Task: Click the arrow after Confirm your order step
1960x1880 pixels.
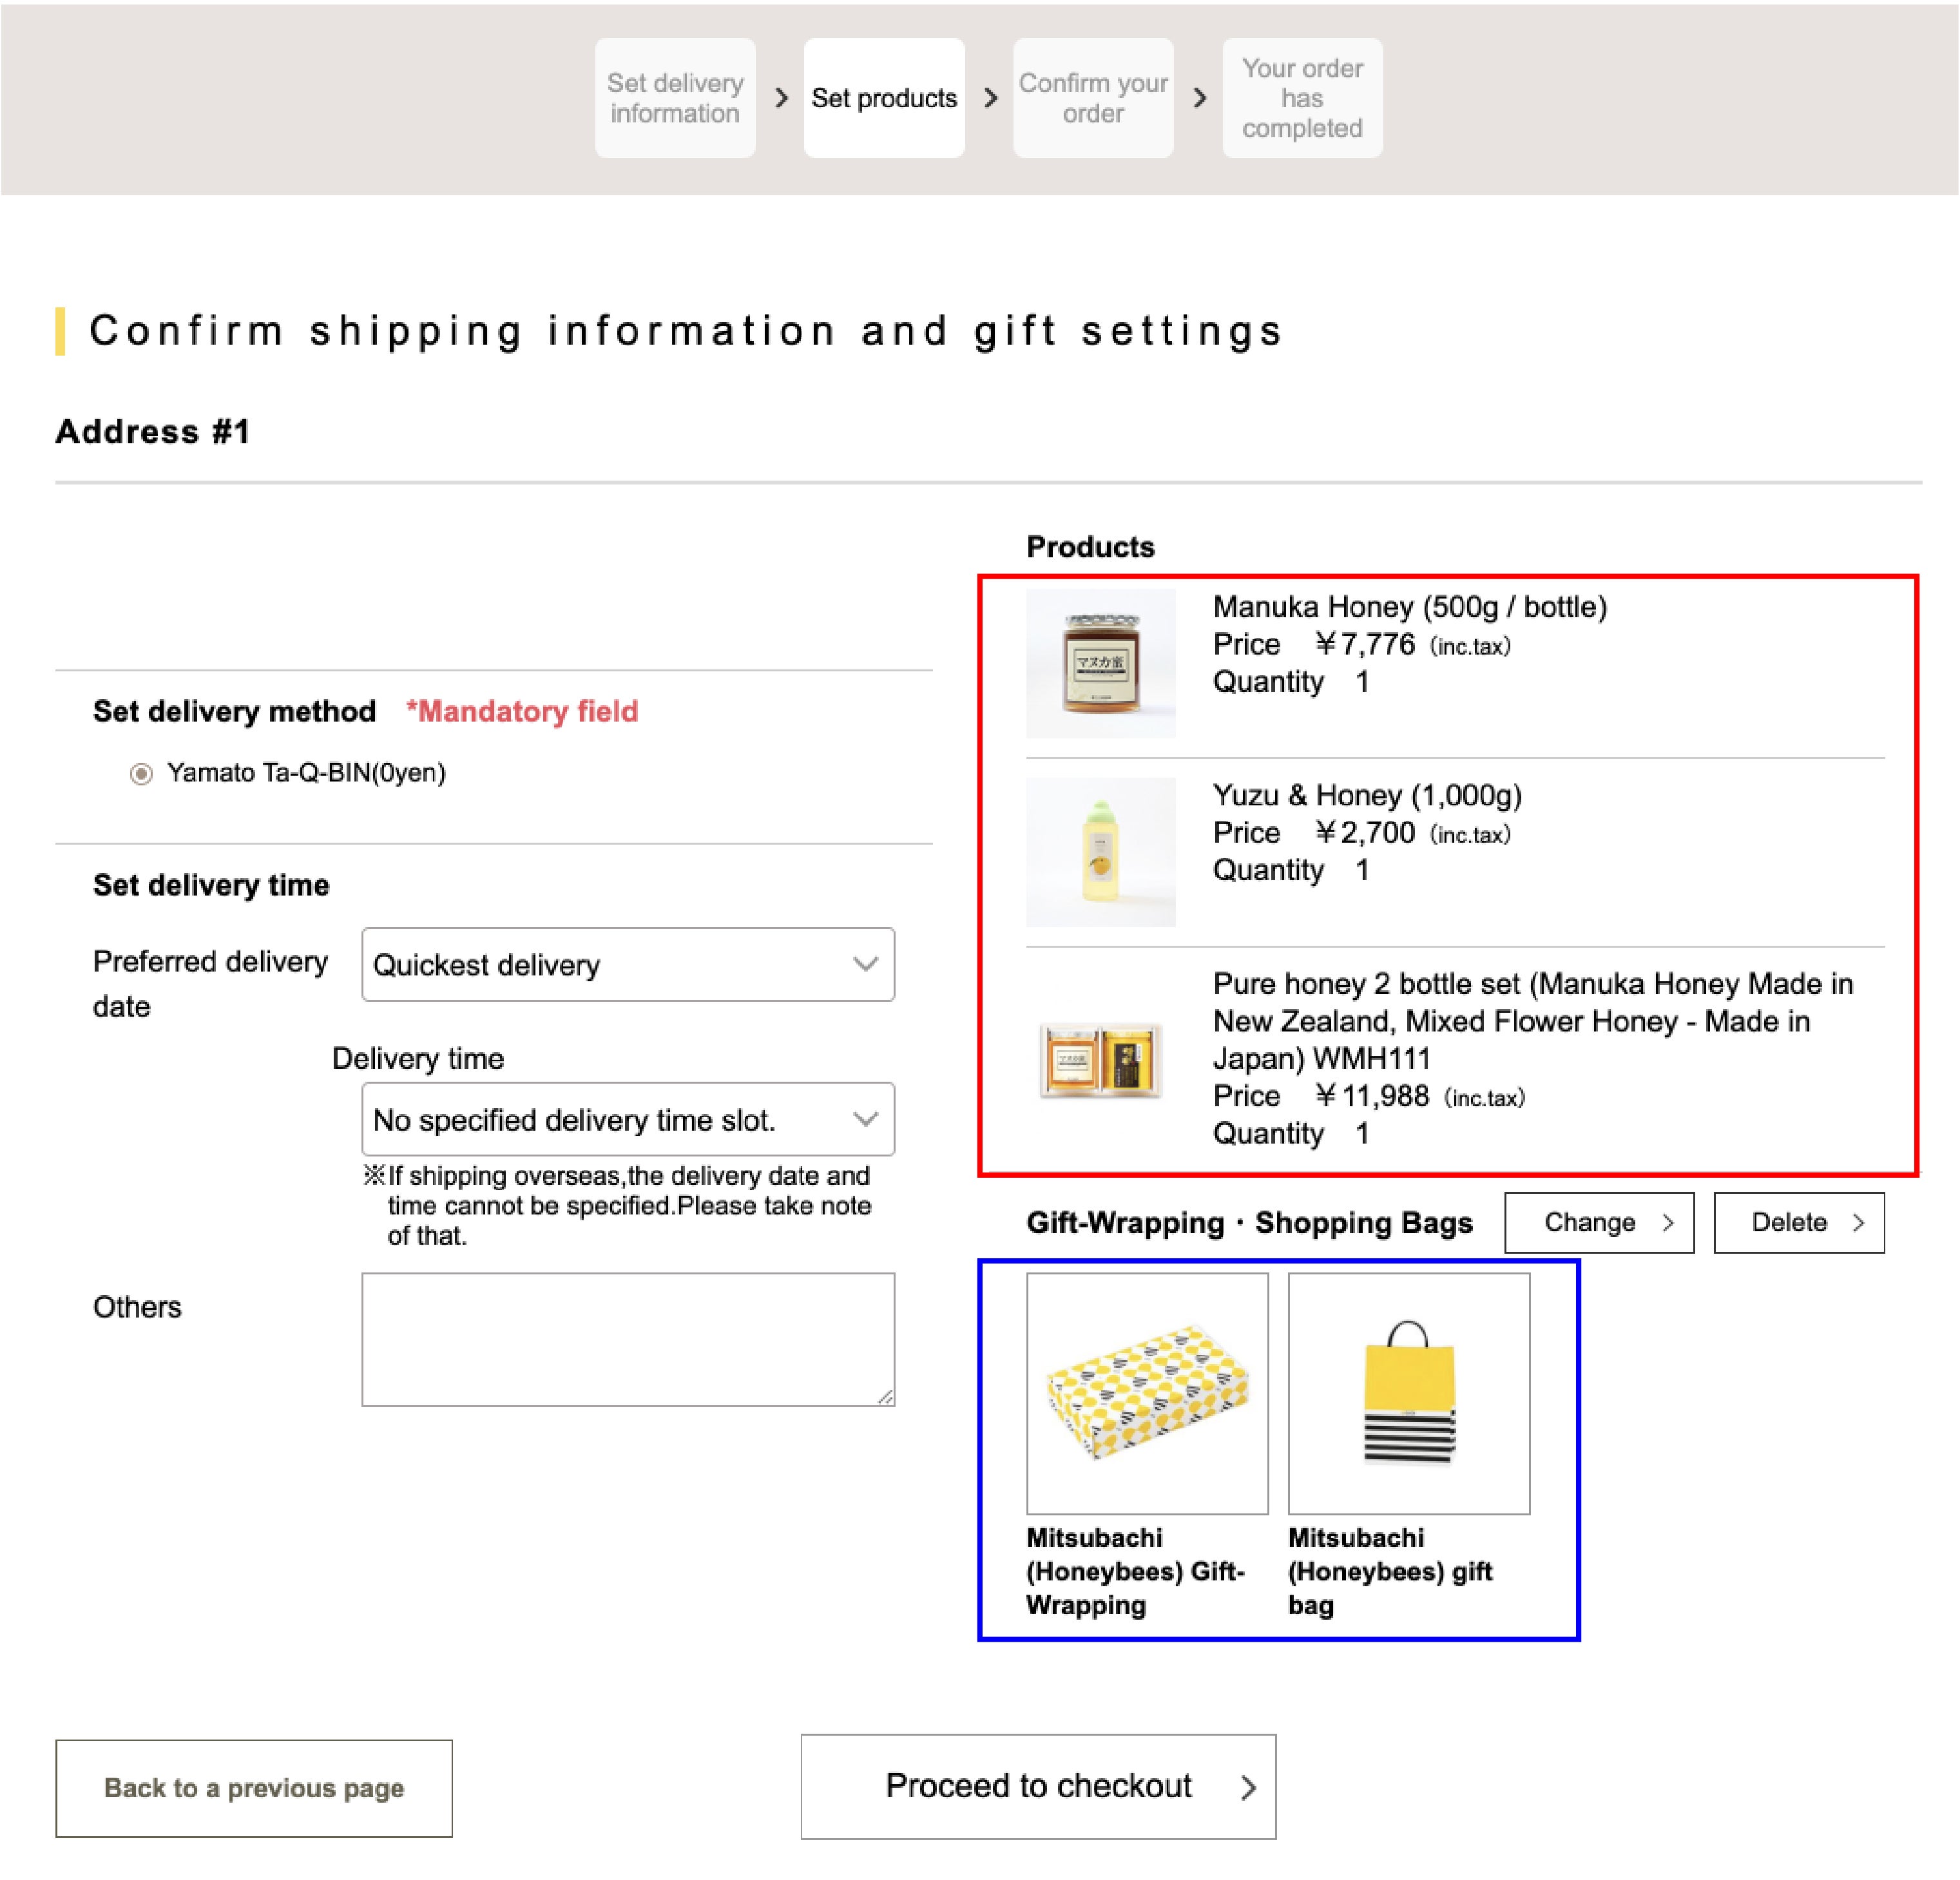Action: tap(1199, 98)
